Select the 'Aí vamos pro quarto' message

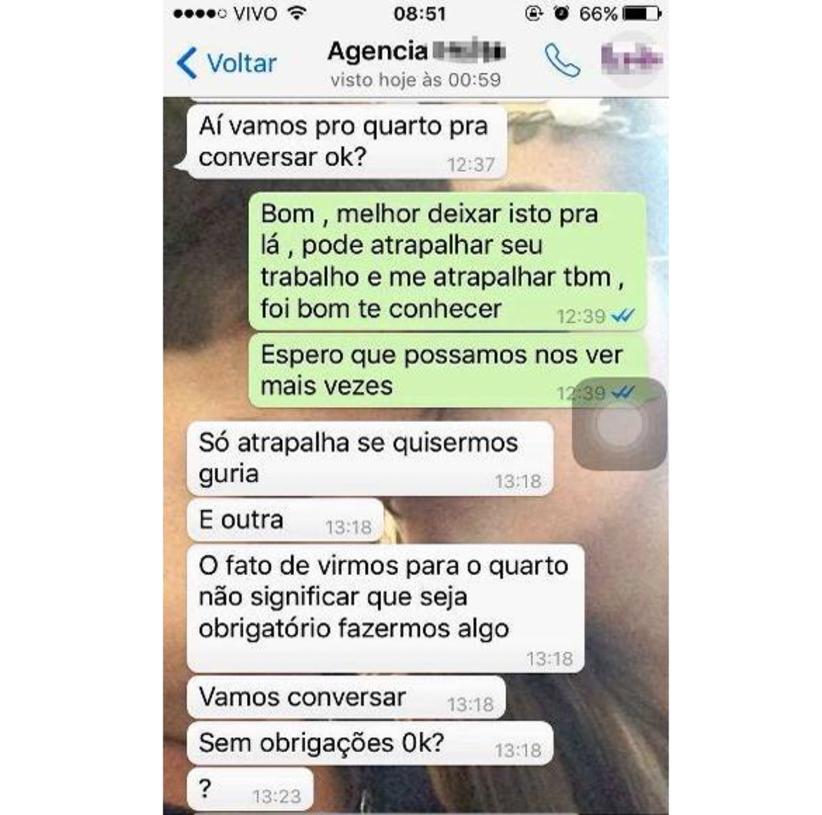[x=347, y=142]
